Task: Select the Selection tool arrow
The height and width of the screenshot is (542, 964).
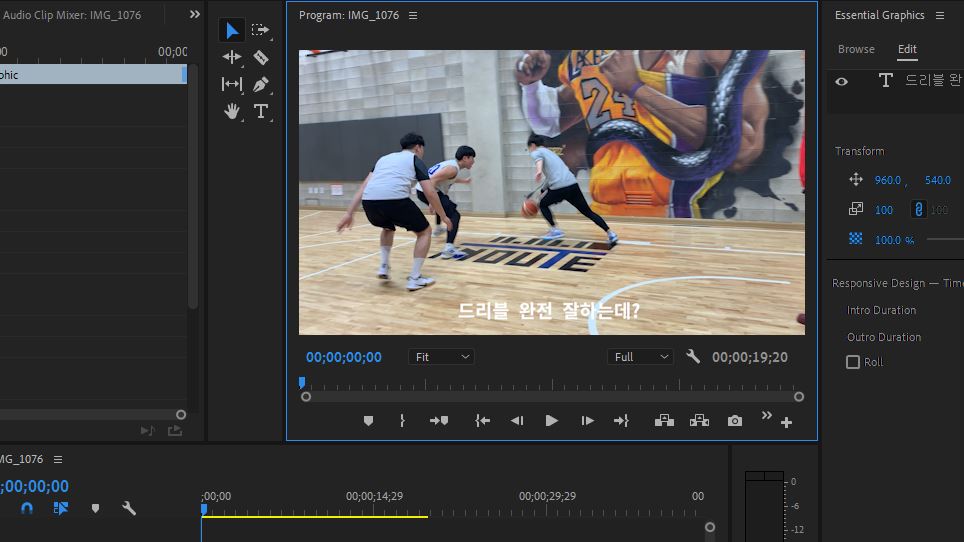Action: click(232, 30)
